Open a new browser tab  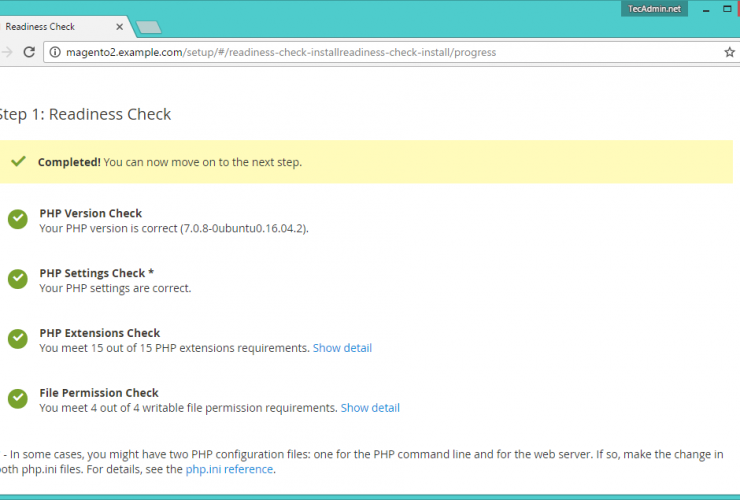(148, 27)
